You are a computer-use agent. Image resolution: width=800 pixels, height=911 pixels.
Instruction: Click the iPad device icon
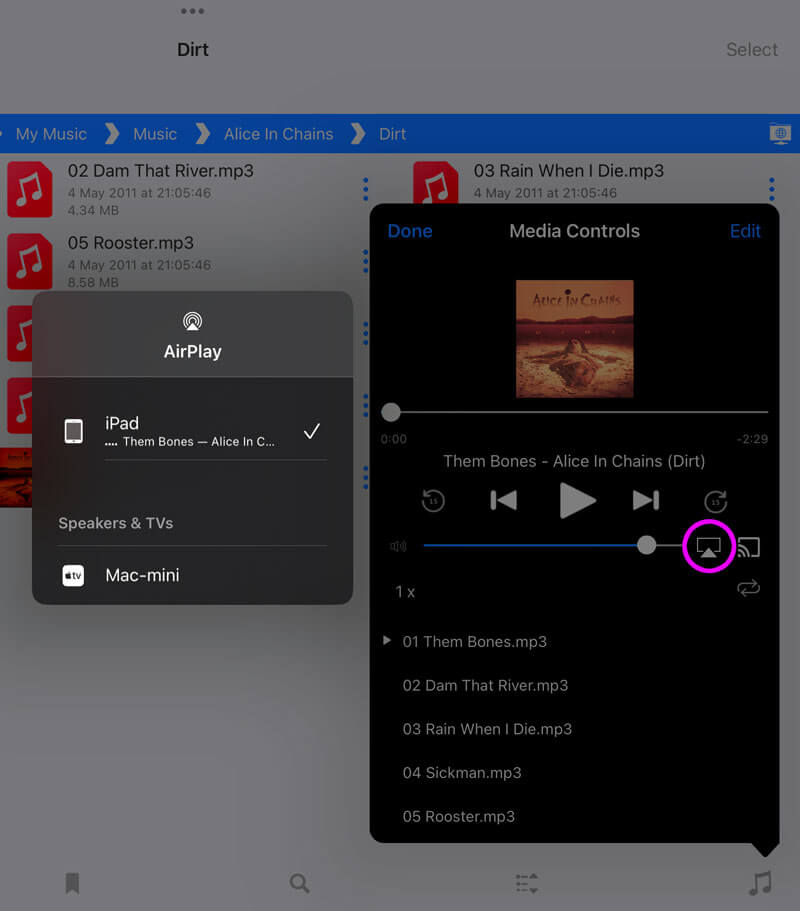[x=73, y=431]
